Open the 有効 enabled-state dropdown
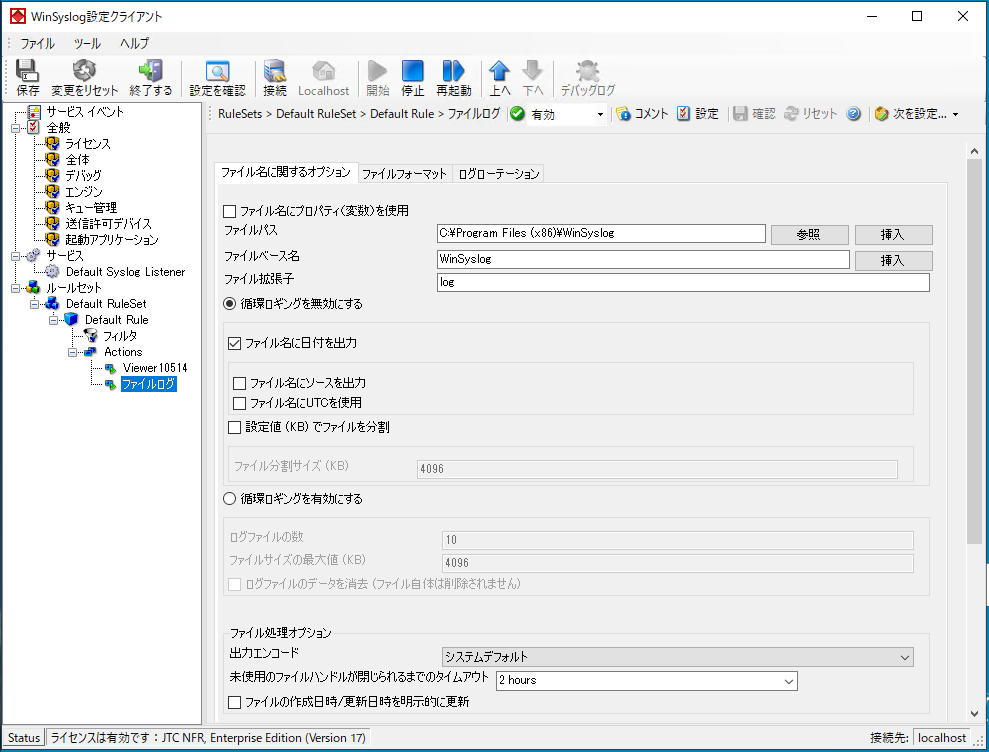 click(x=600, y=114)
